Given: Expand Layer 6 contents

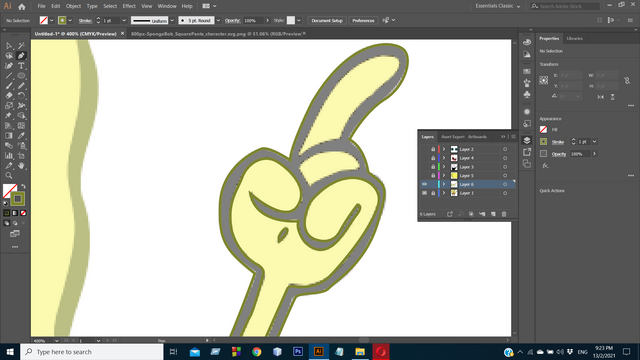Looking at the screenshot, I should 444,184.
